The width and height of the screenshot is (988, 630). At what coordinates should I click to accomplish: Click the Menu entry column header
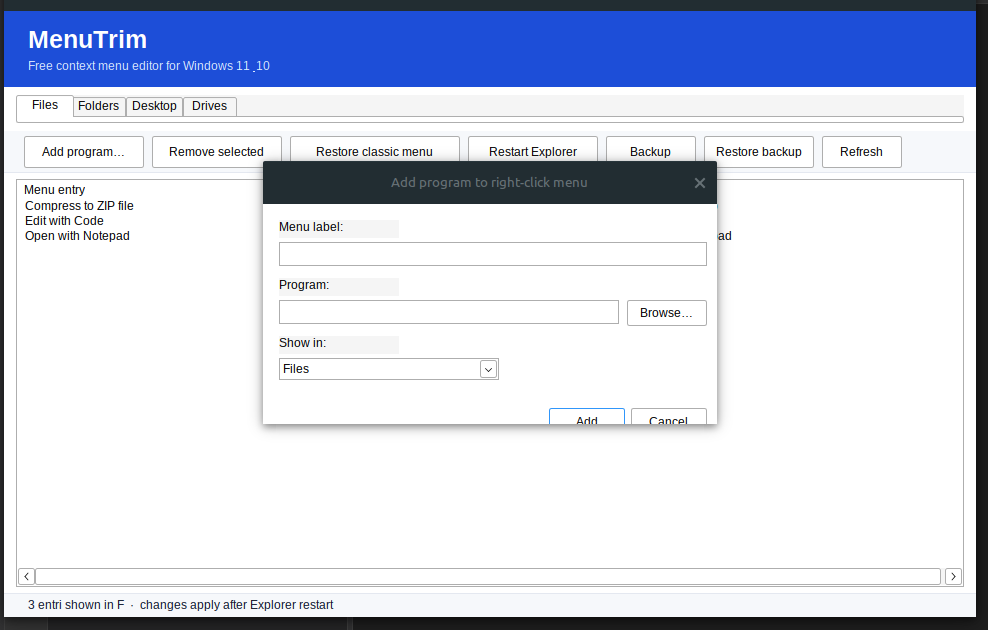(x=55, y=190)
